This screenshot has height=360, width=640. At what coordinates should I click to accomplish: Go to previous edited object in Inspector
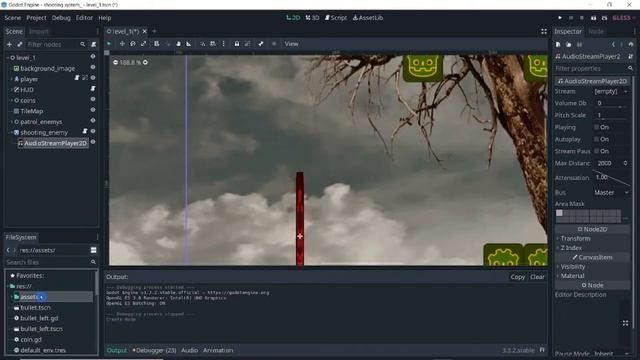(613, 44)
